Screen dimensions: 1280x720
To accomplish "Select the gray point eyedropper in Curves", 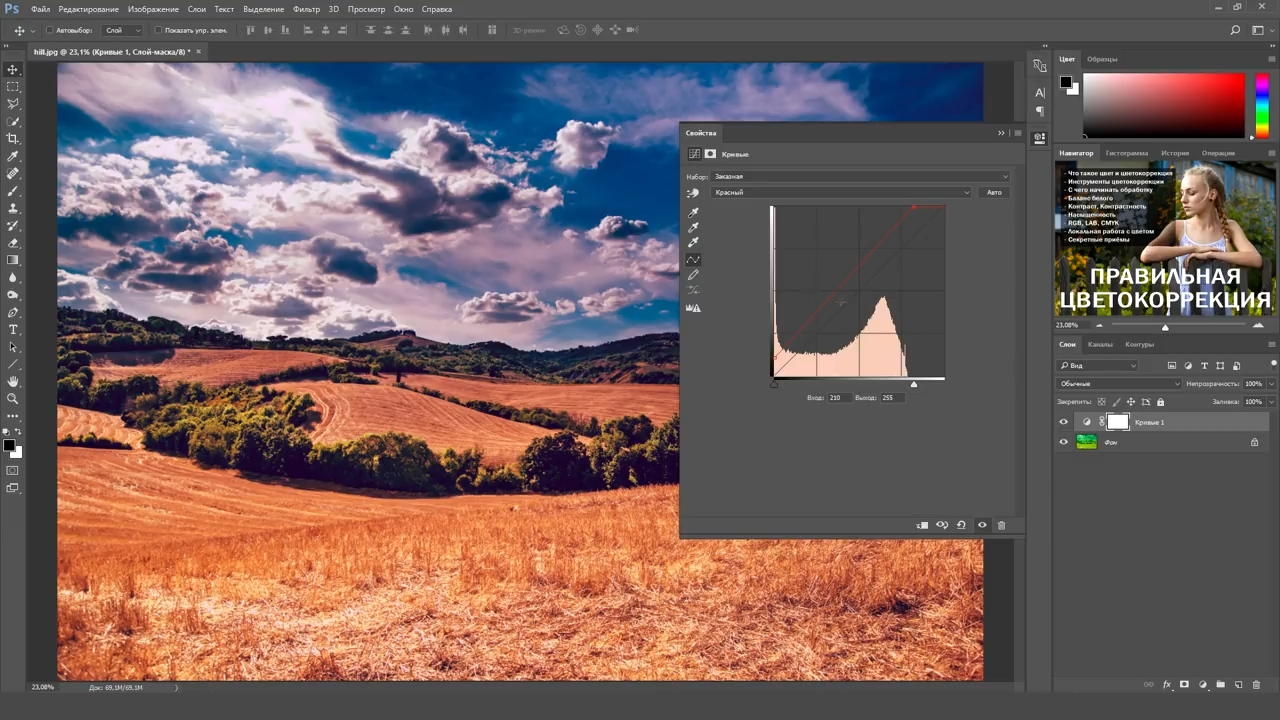I will [x=693, y=227].
